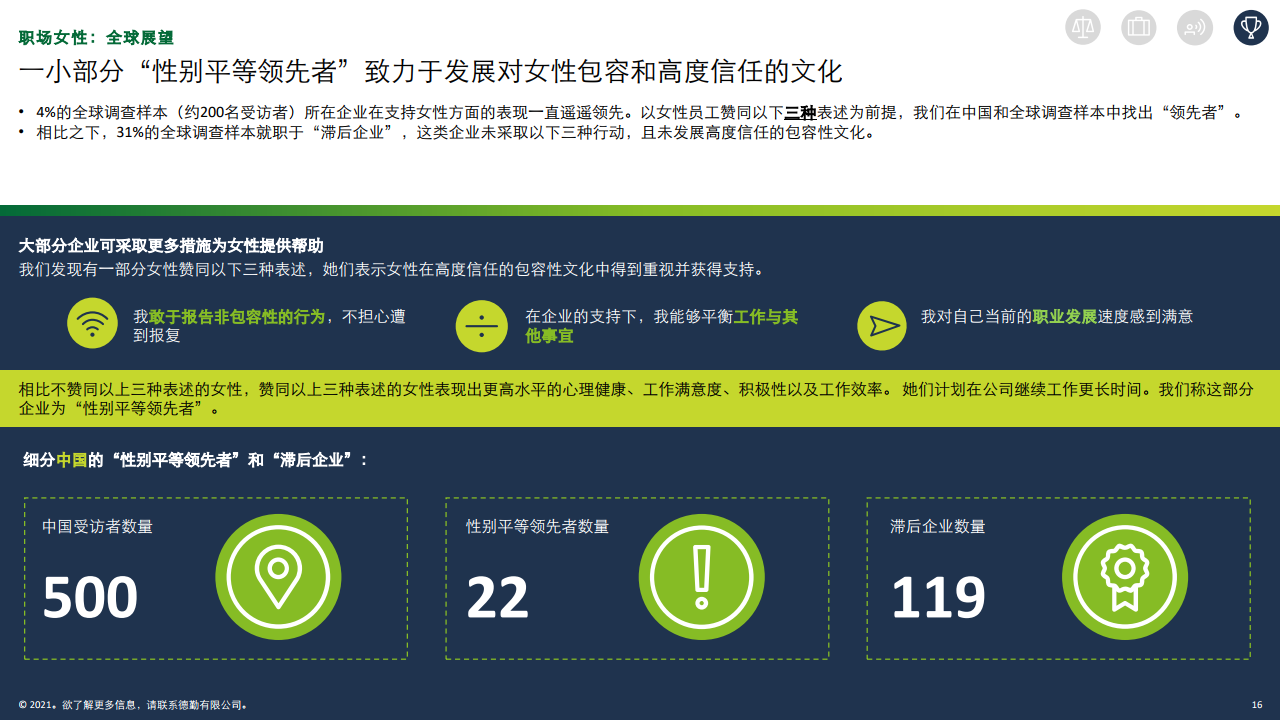1280x720 pixels.
Task: Click the Wi-Fi signal icon
Action: (x=92, y=323)
